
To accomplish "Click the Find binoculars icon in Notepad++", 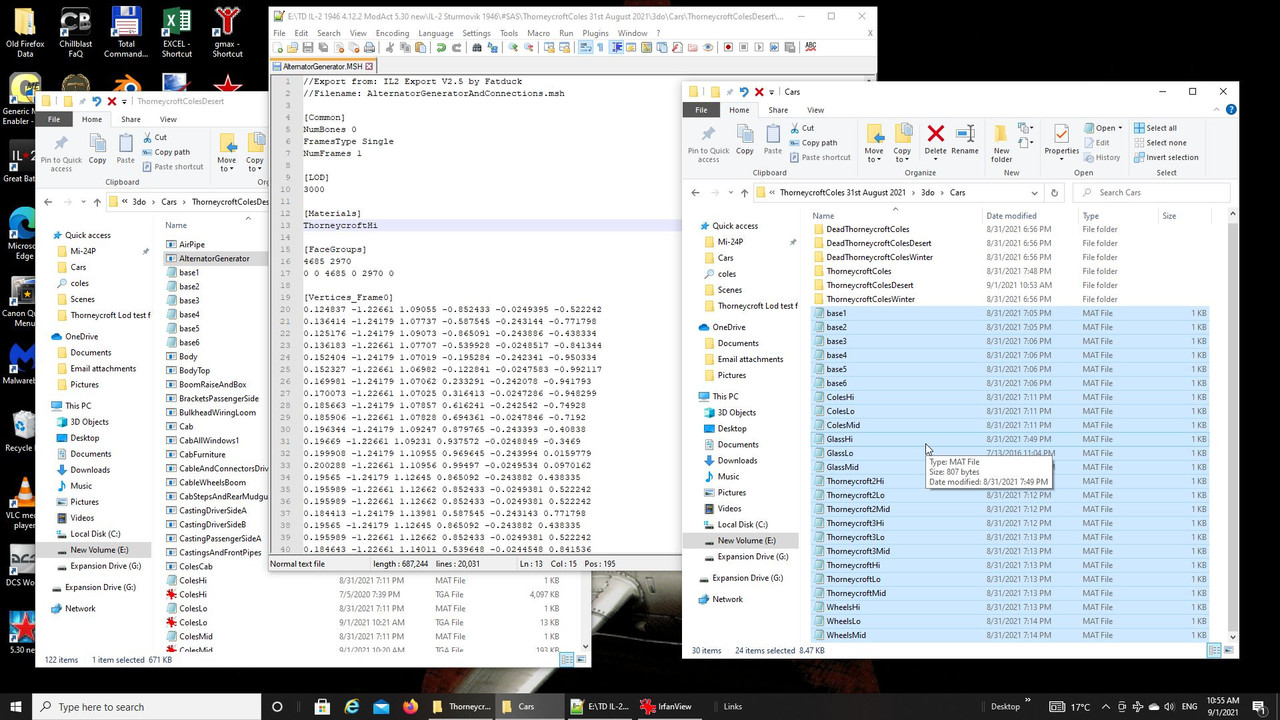I will tap(477, 47).
